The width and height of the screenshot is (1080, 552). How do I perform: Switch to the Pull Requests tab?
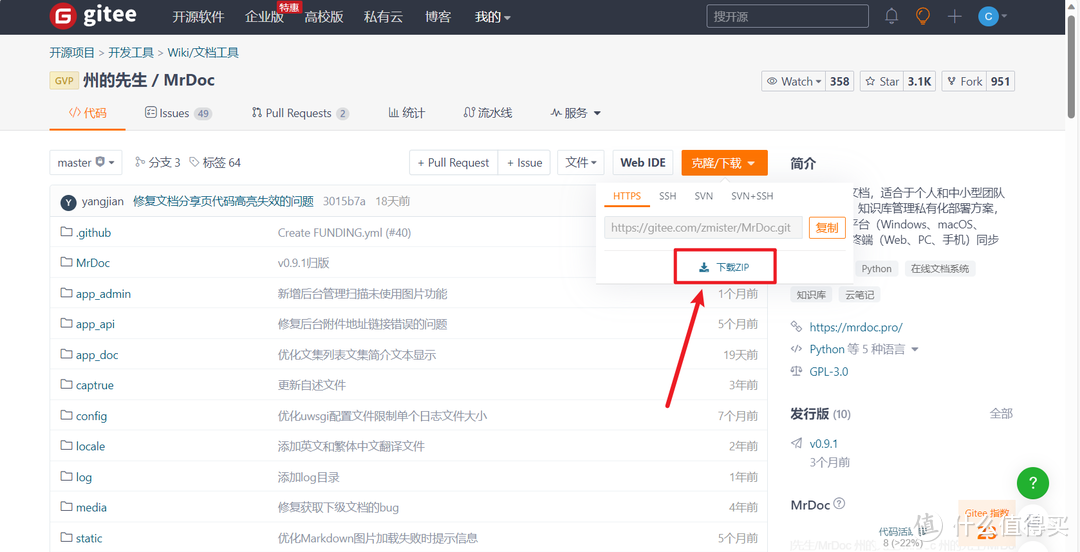pyautogui.click(x=300, y=113)
